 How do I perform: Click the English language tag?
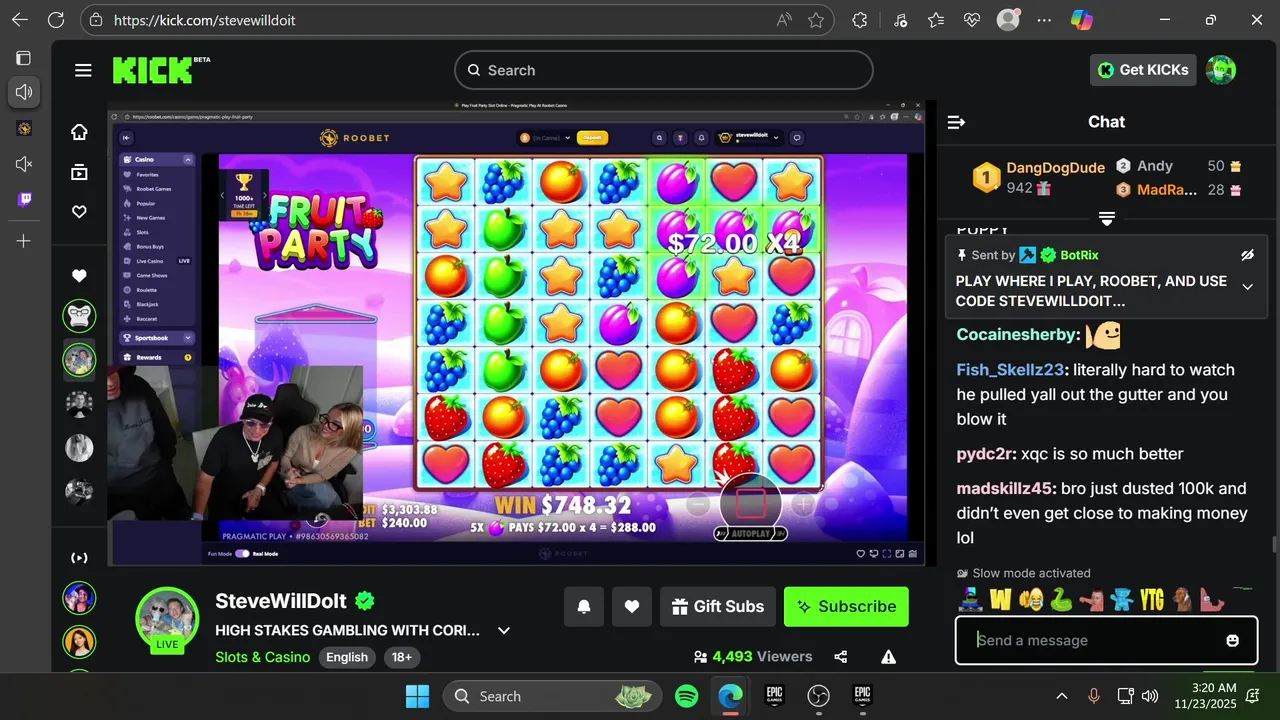pyautogui.click(x=347, y=657)
